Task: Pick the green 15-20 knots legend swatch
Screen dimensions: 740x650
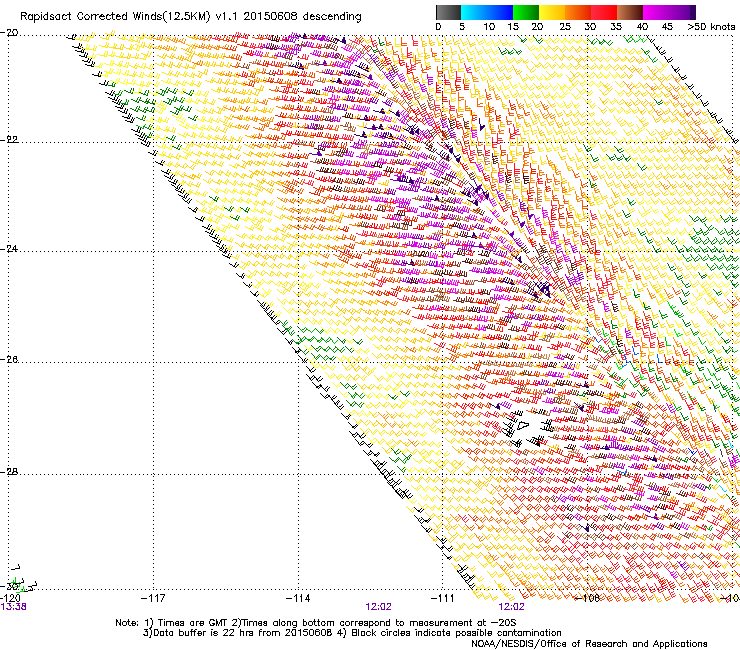Action: (526, 12)
